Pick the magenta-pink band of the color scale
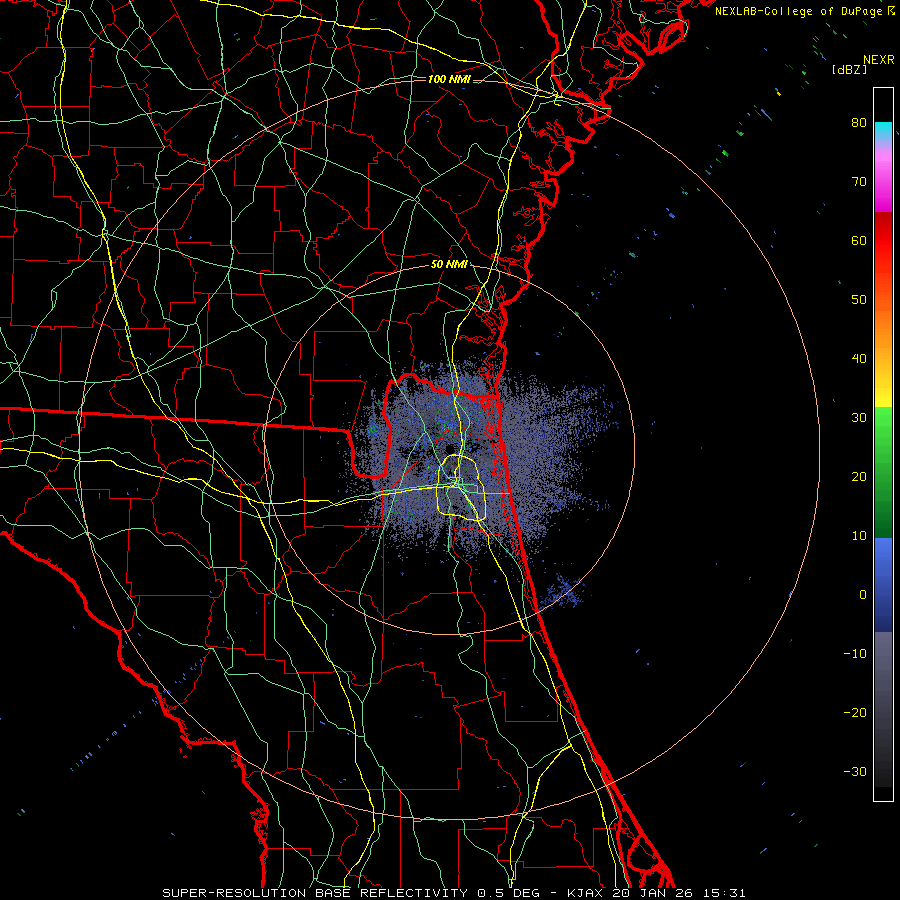900x900 pixels. [x=883, y=179]
